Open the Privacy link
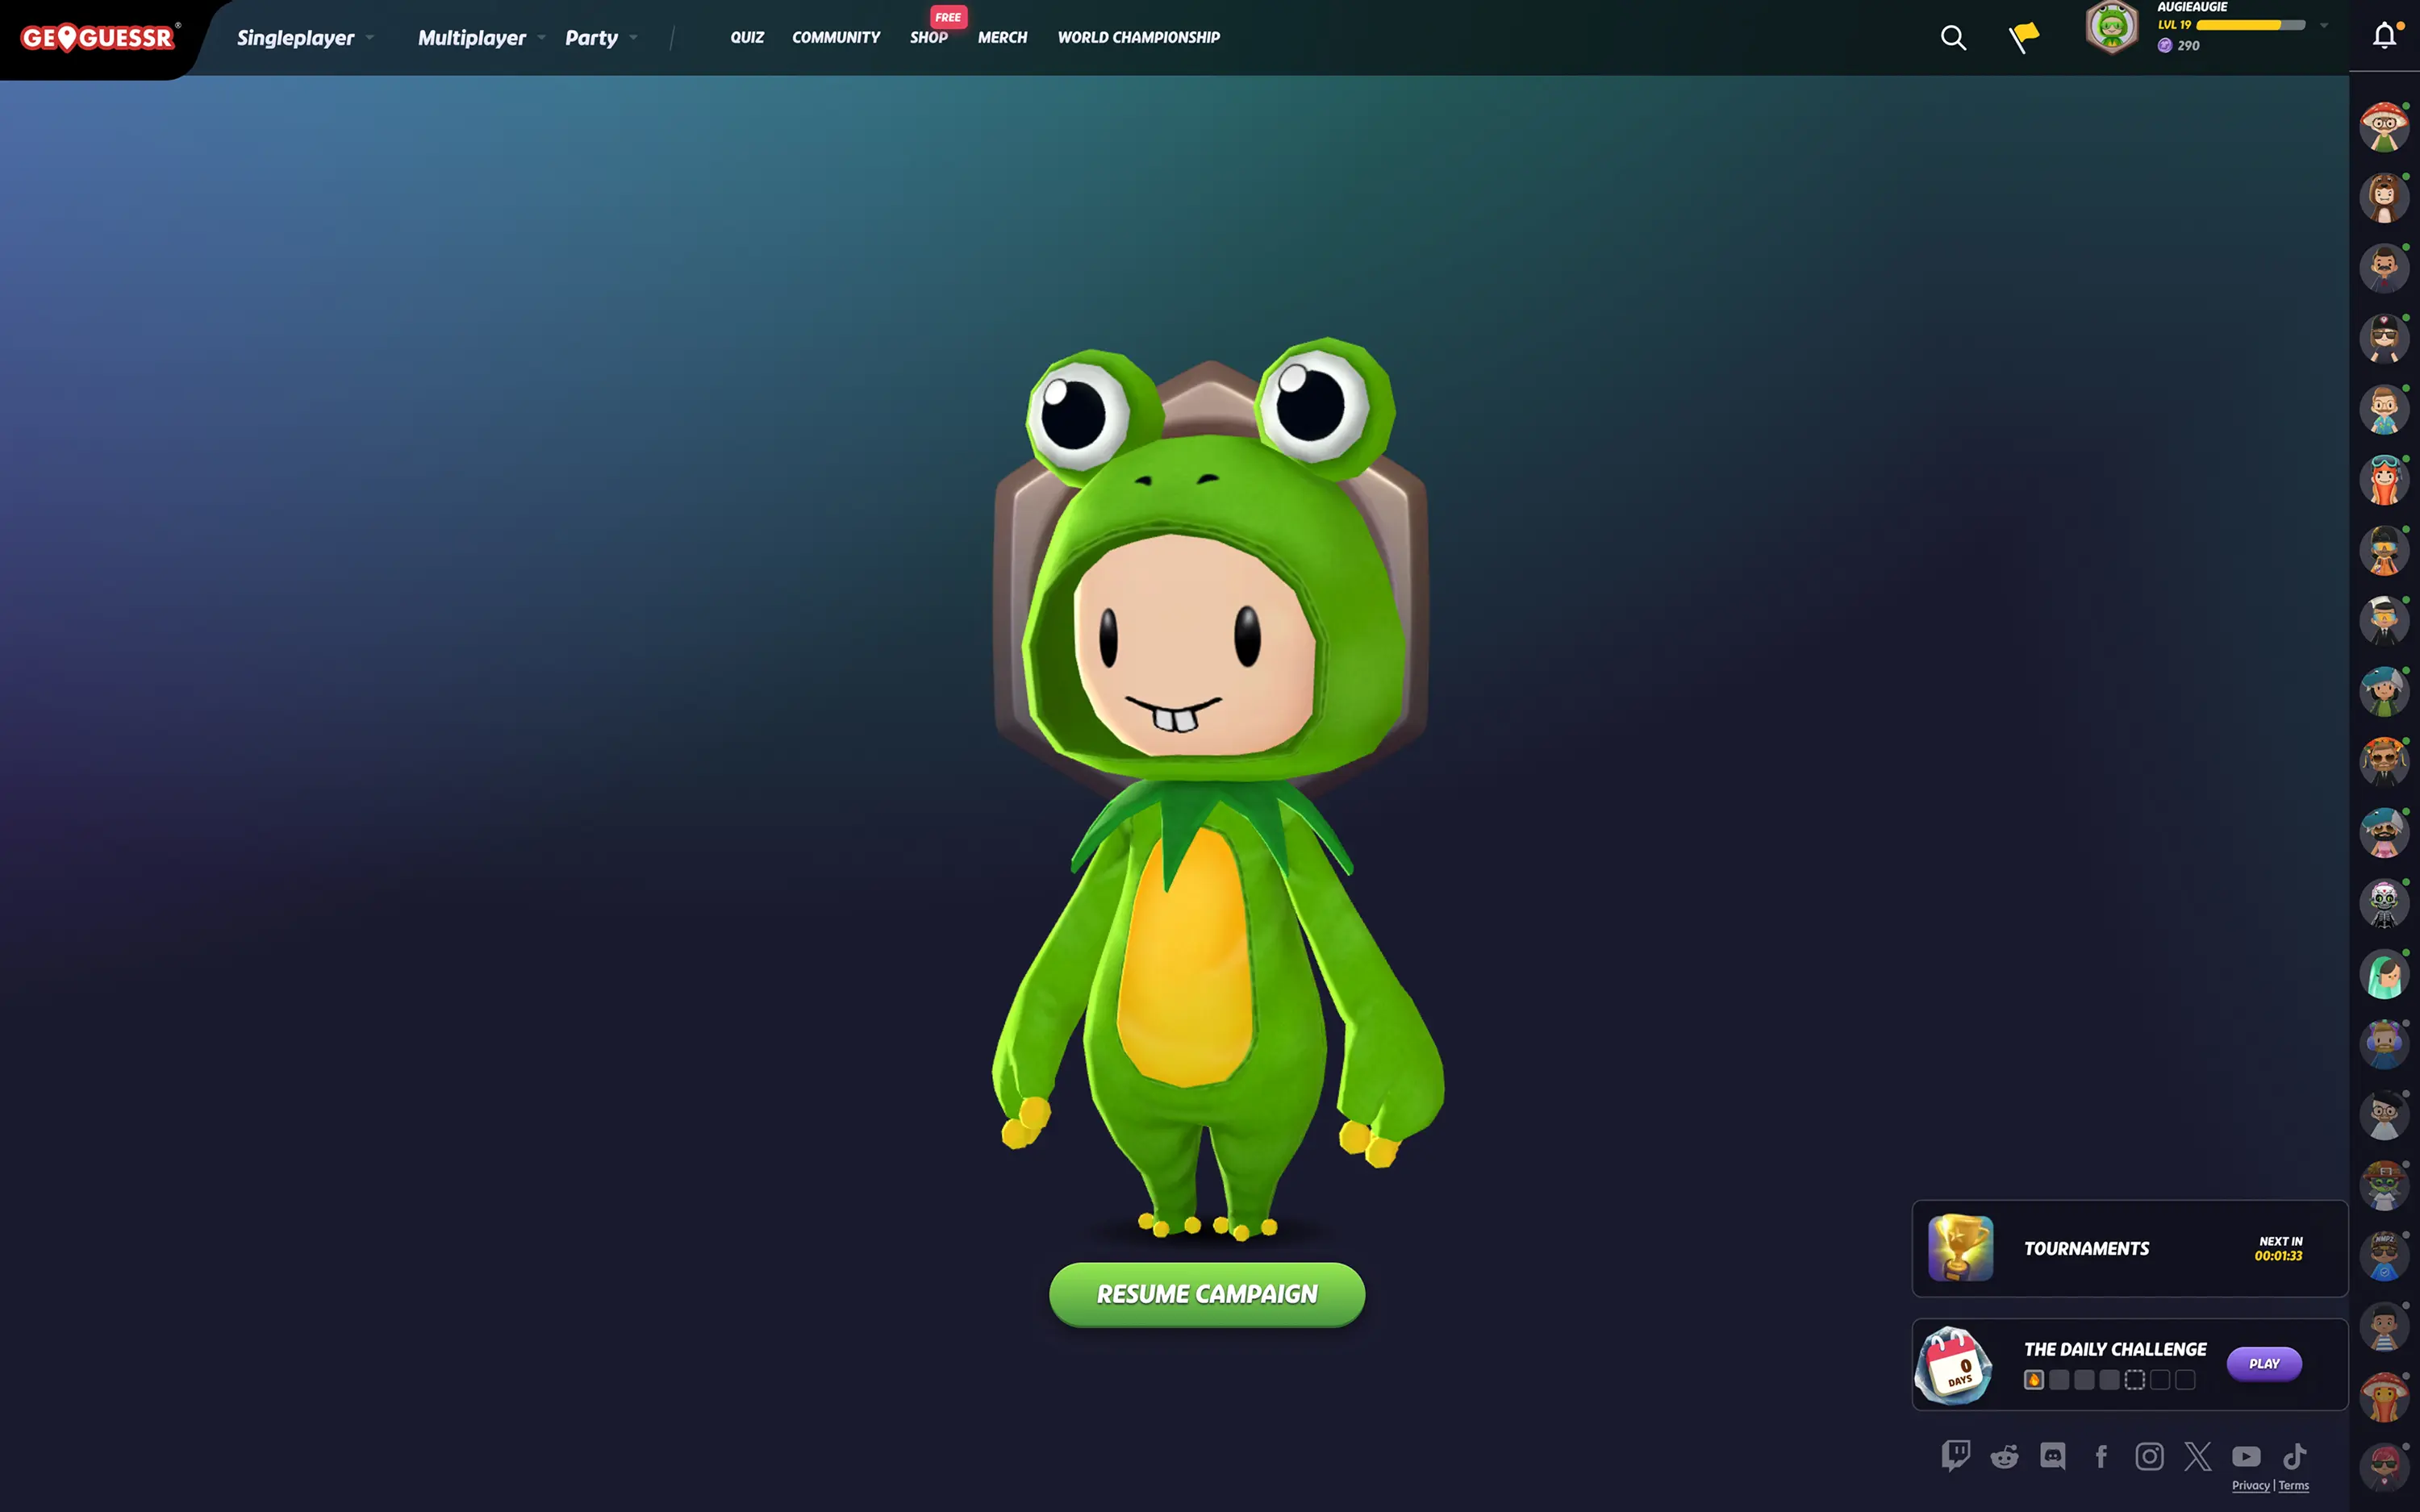This screenshot has width=2420, height=1512. (2250, 1486)
